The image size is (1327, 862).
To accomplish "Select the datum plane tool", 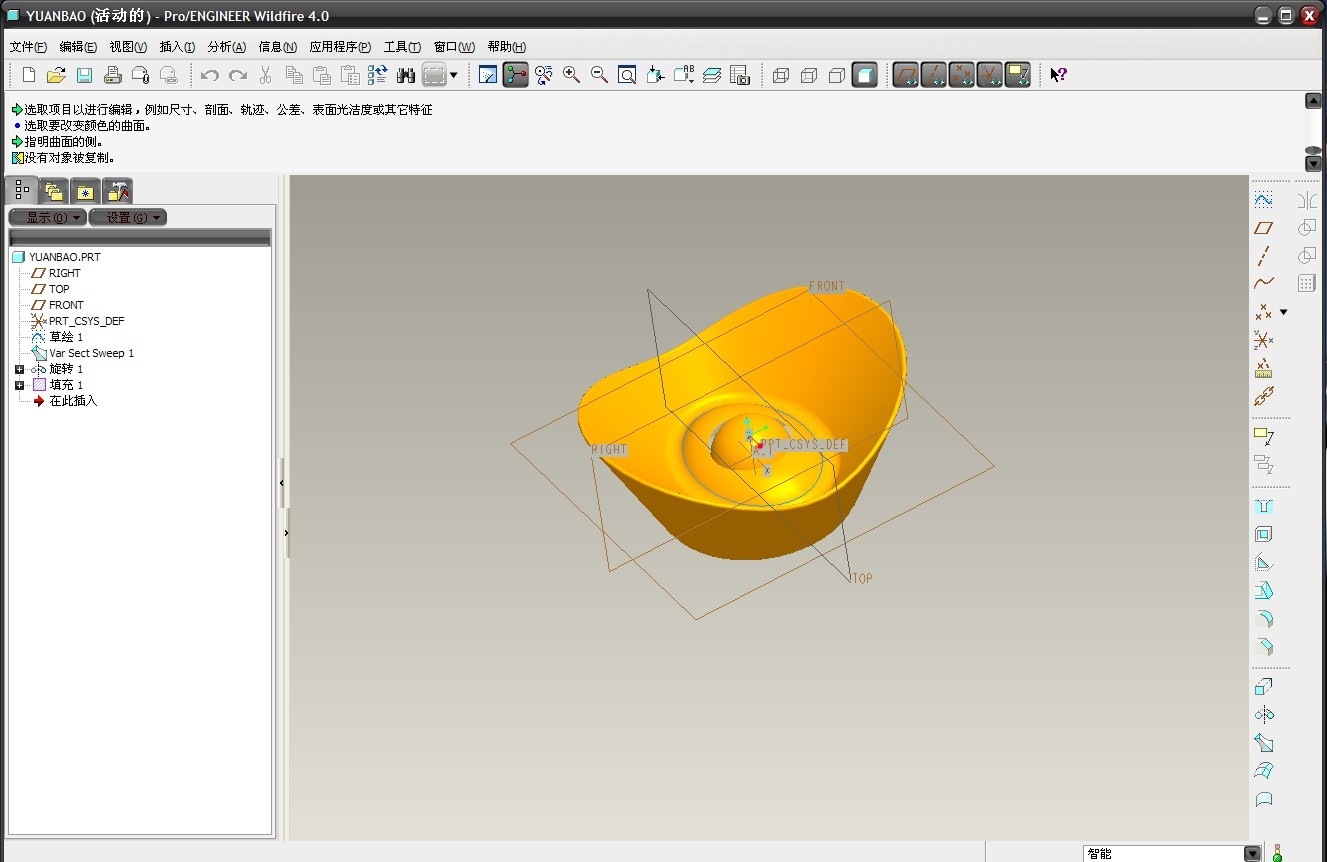I will coord(1264,228).
